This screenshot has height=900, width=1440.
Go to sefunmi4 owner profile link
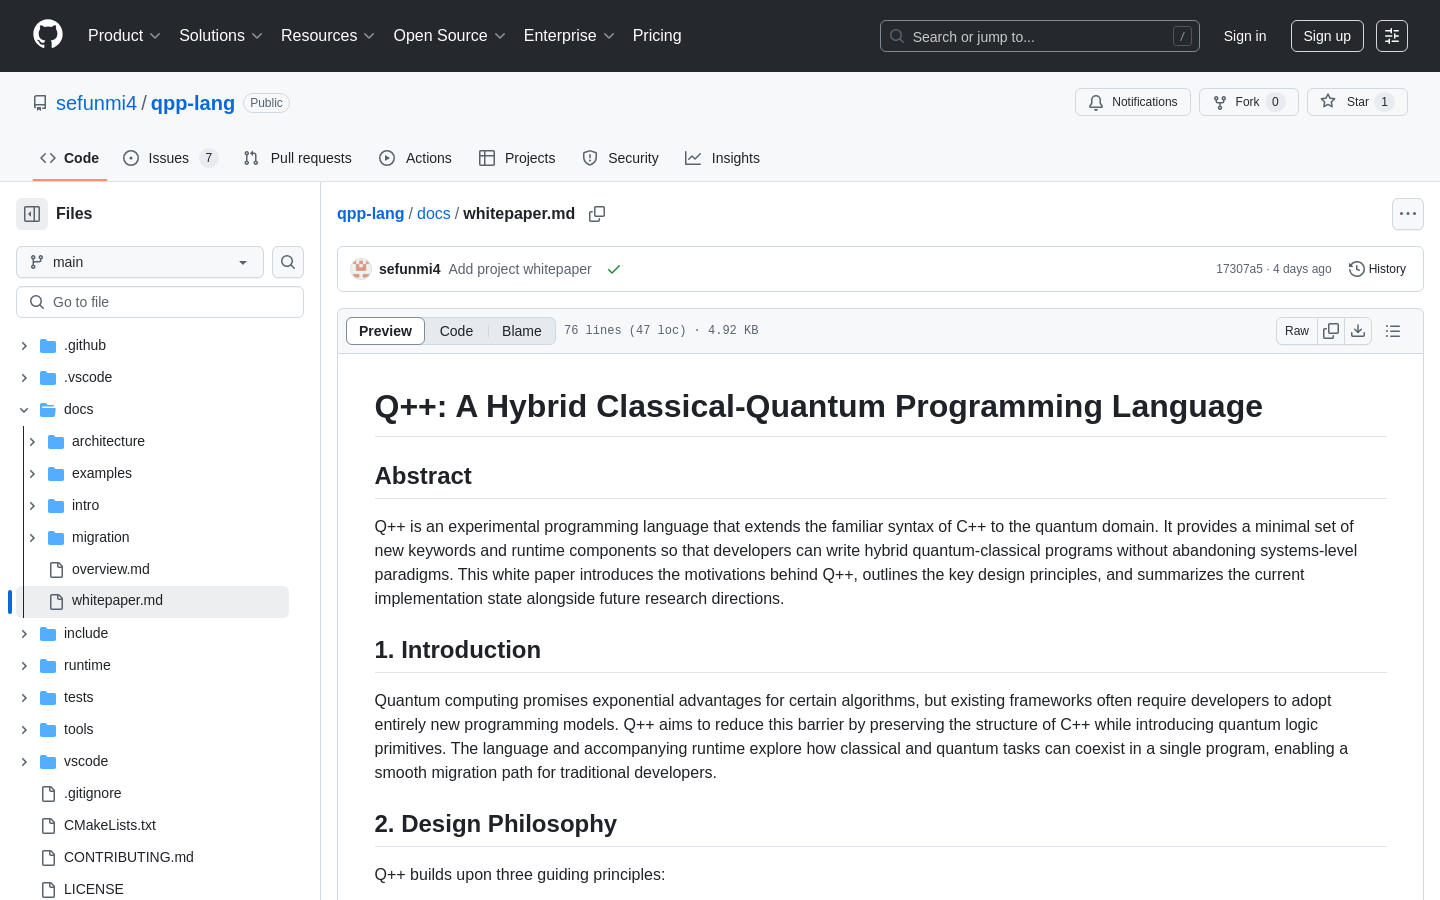point(96,103)
